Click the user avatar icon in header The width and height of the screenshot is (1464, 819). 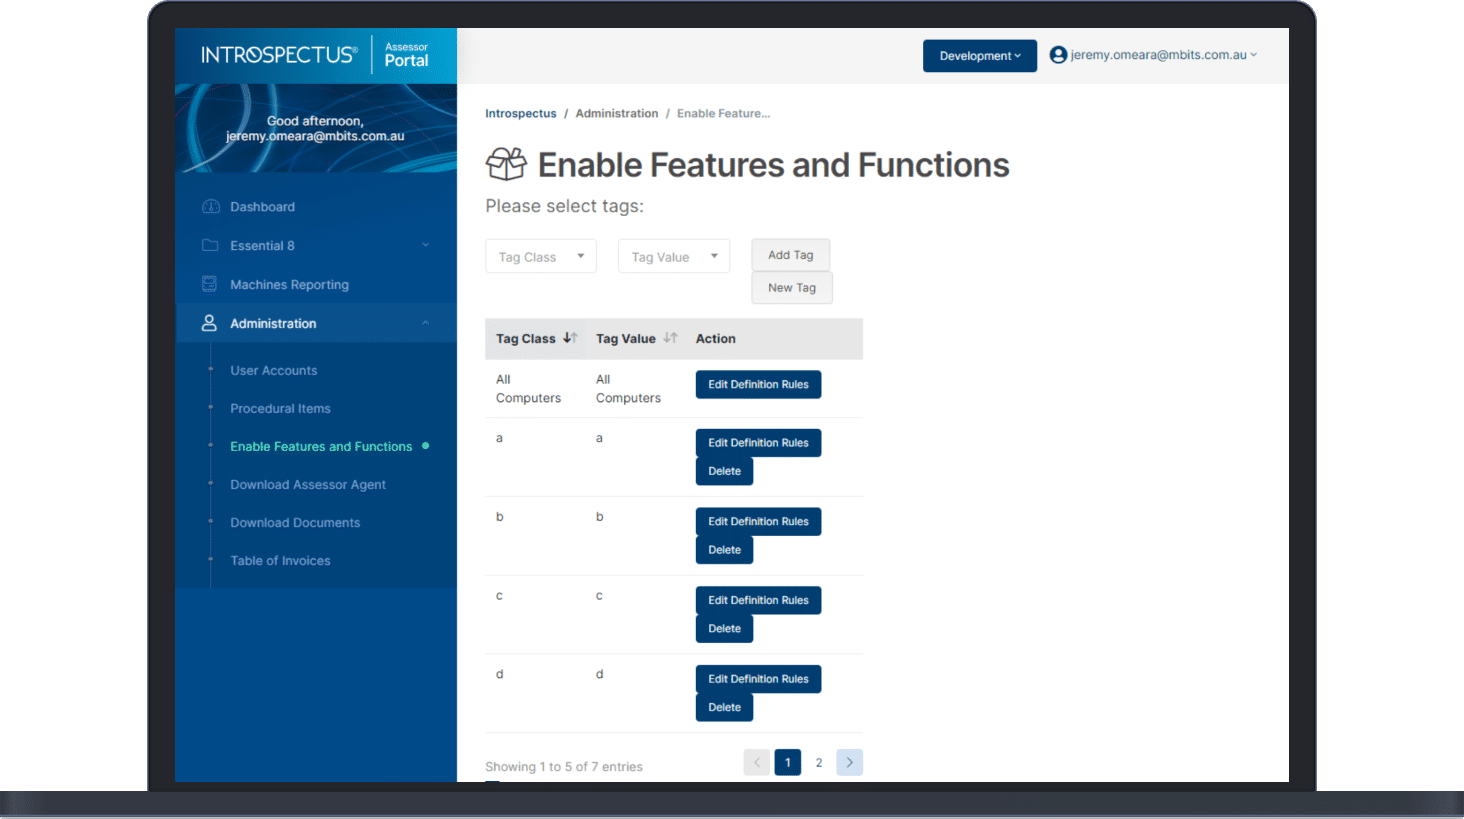(1058, 56)
